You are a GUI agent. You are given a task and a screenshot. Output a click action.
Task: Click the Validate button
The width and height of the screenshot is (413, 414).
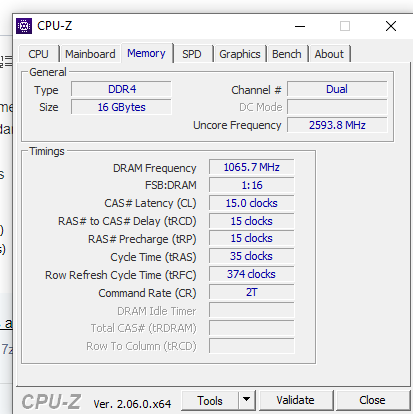click(295, 400)
